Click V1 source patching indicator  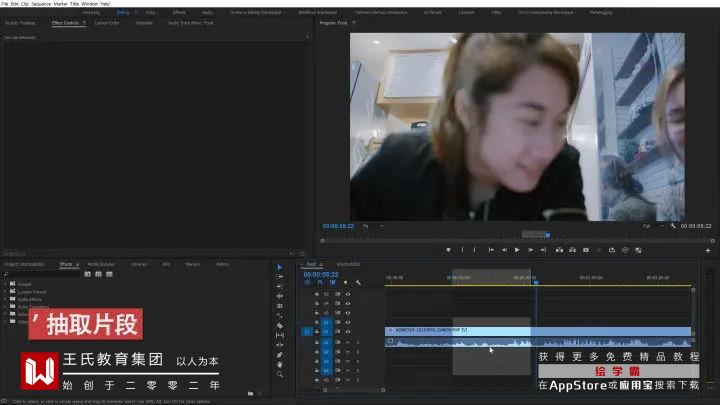tap(307, 331)
